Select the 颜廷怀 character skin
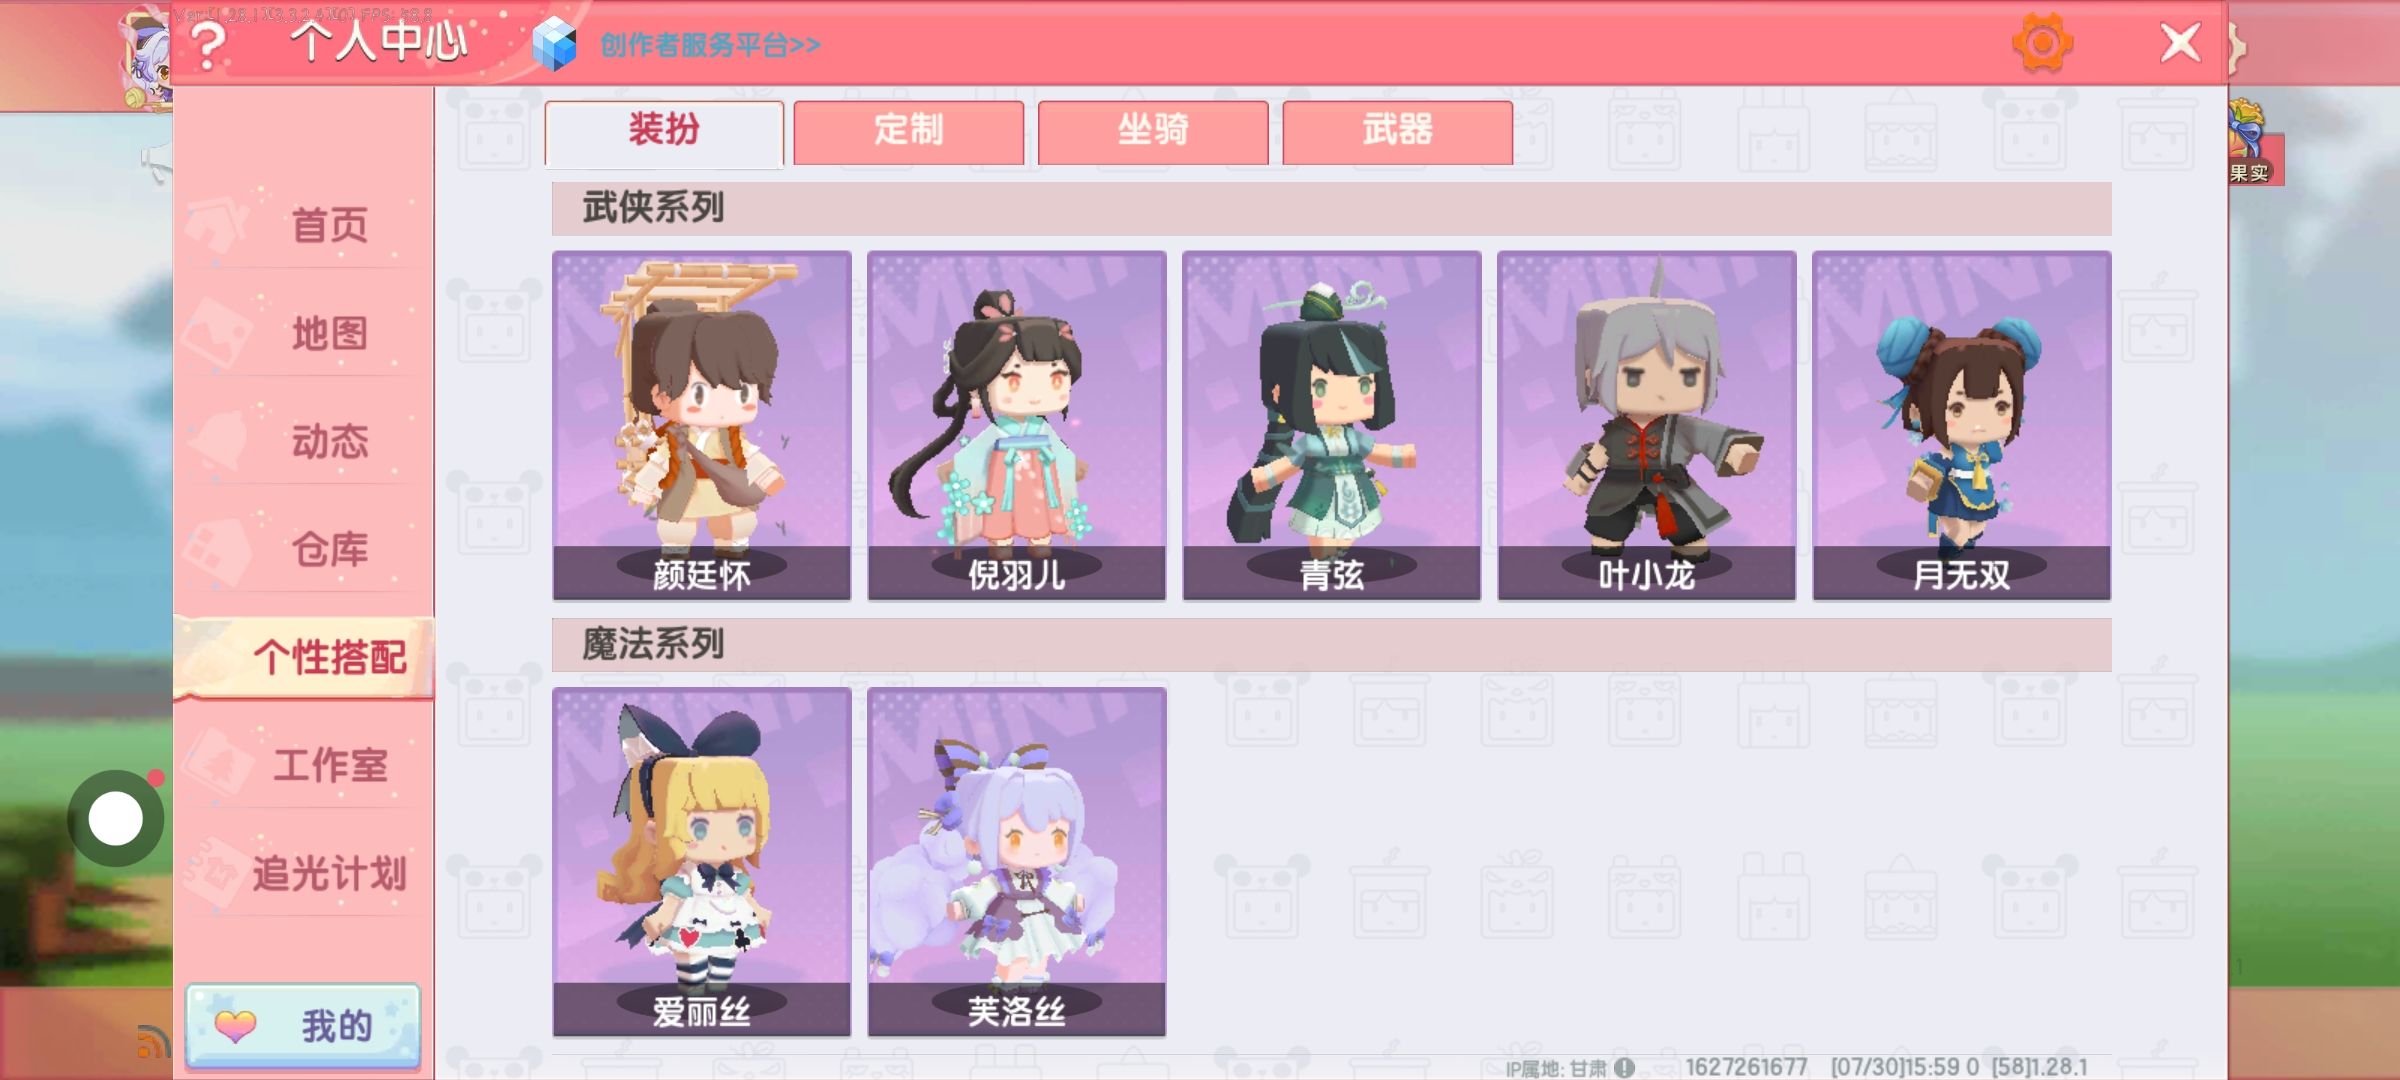Image resolution: width=2400 pixels, height=1080 pixels. [702, 425]
